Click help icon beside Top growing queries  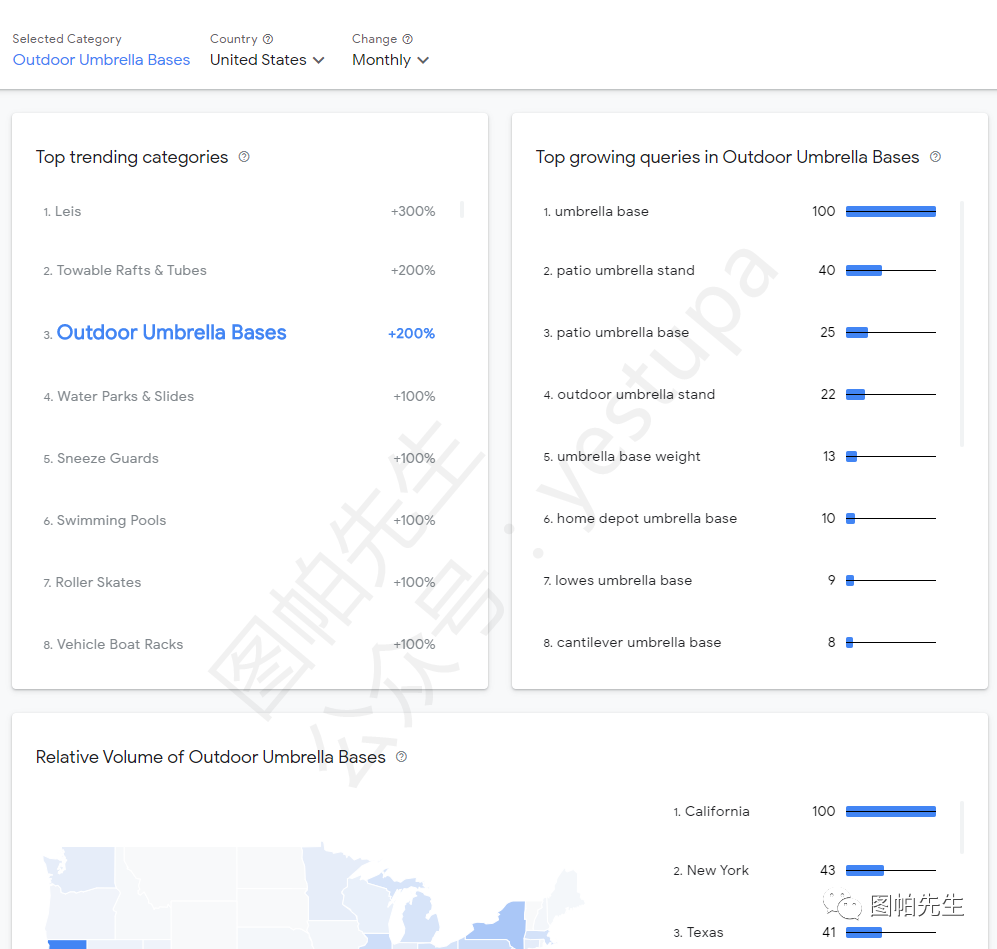[x=935, y=157]
